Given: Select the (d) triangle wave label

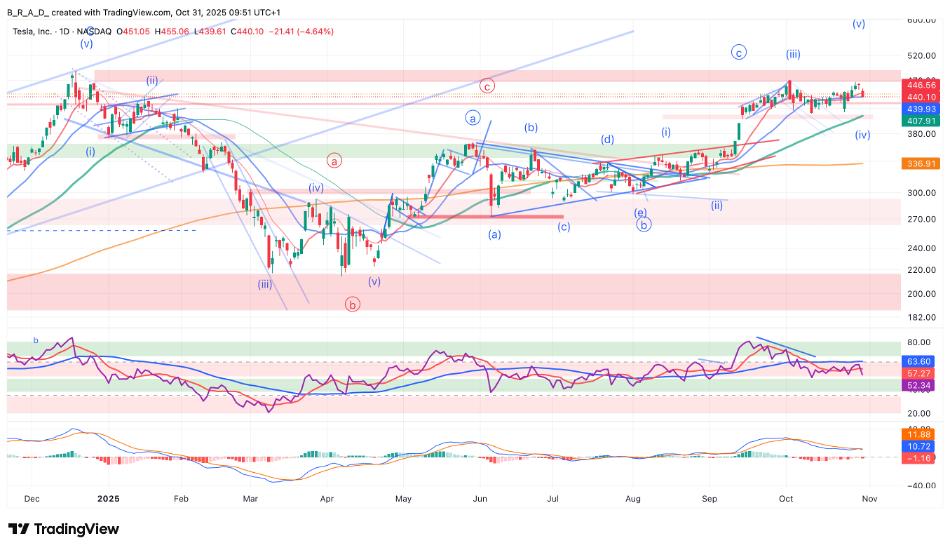Looking at the screenshot, I should coord(607,139).
